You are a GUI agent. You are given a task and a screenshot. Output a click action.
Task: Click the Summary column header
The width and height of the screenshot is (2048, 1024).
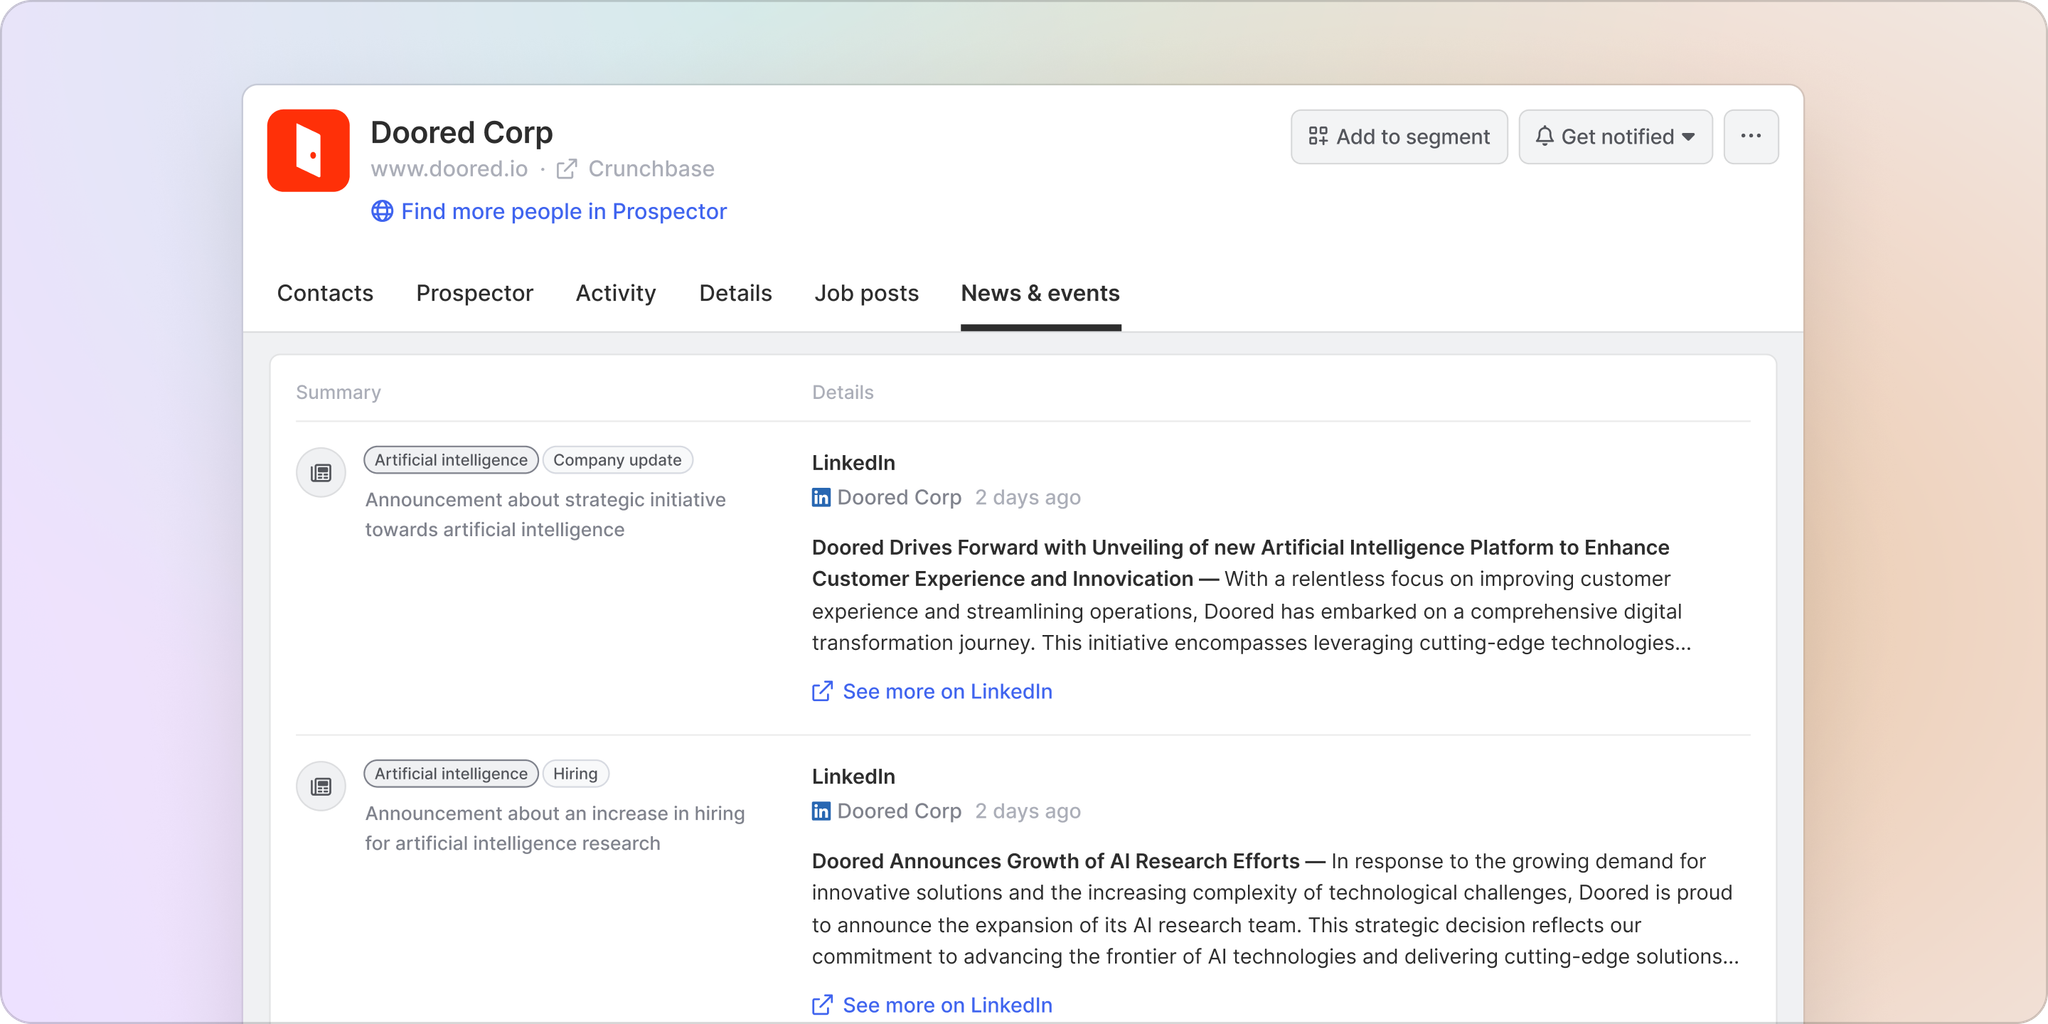click(338, 392)
